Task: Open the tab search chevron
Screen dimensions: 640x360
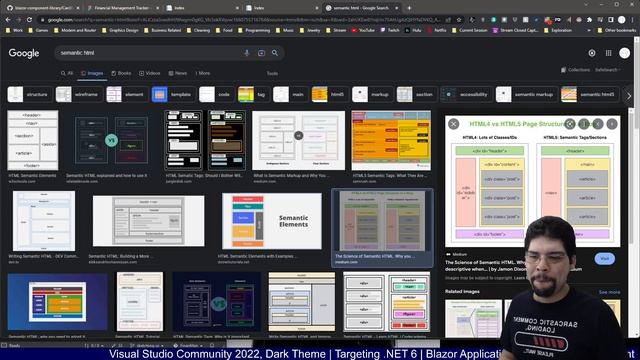Action: 586,5
